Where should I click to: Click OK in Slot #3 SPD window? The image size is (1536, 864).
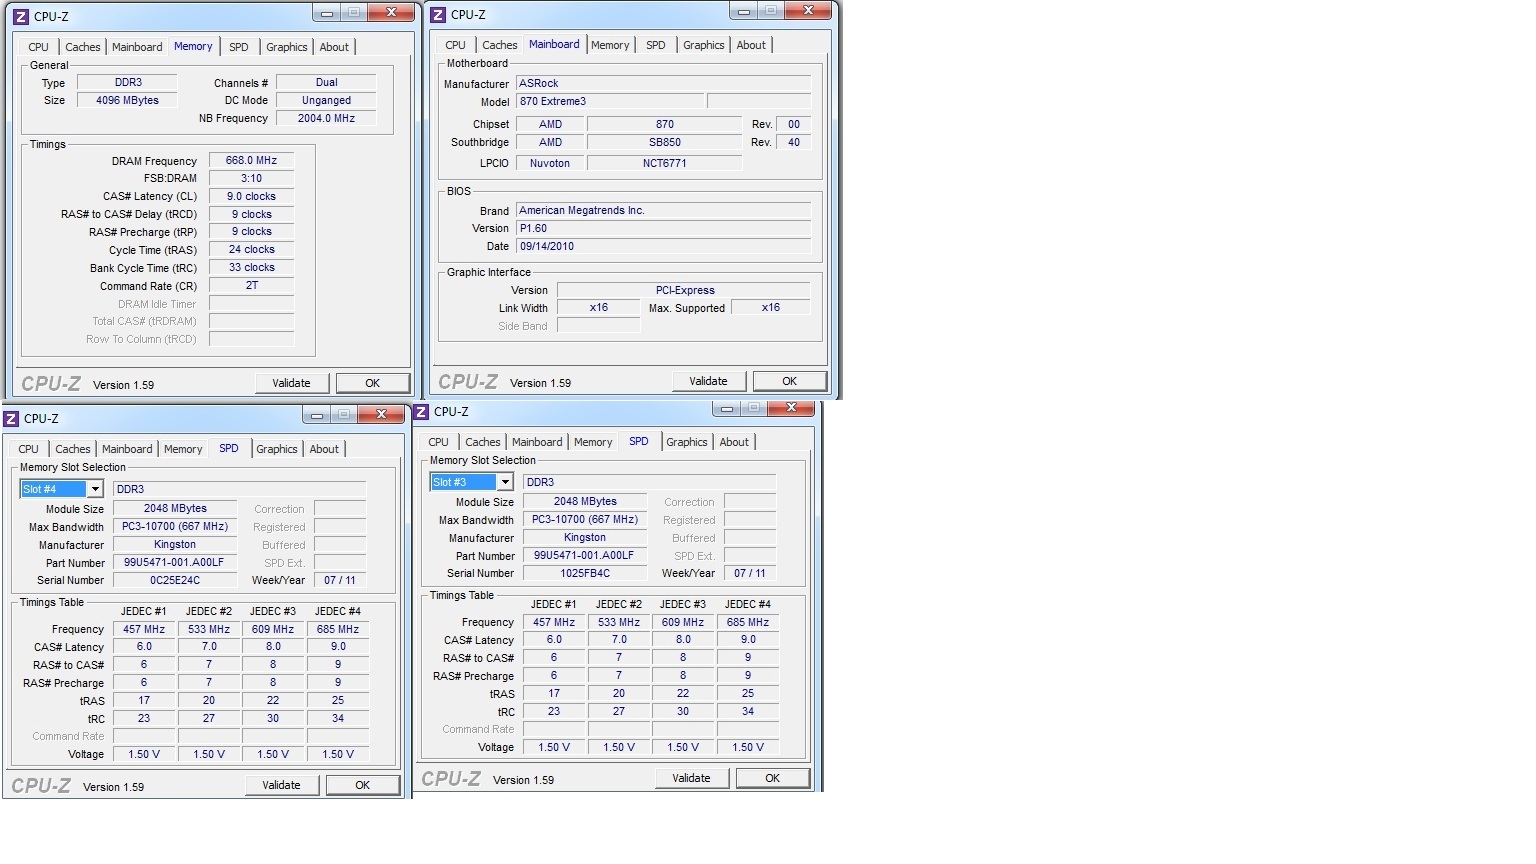pos(772,778)
